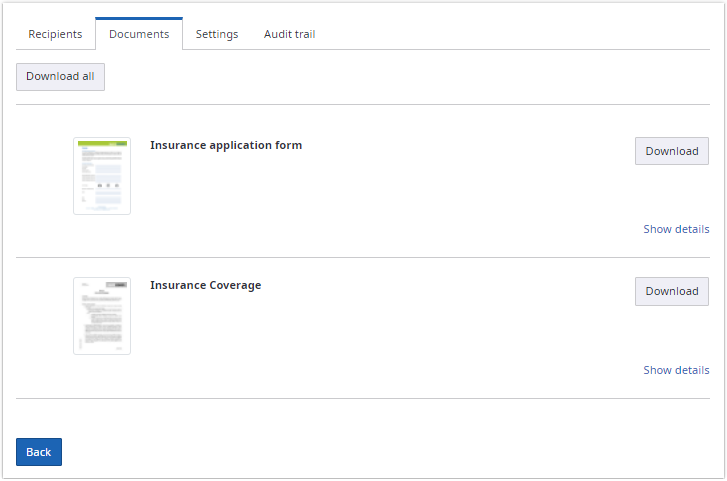Viewport: 727px width, 481px height.
Task: Show details for Insurance application form
Action: click(676, 229)
